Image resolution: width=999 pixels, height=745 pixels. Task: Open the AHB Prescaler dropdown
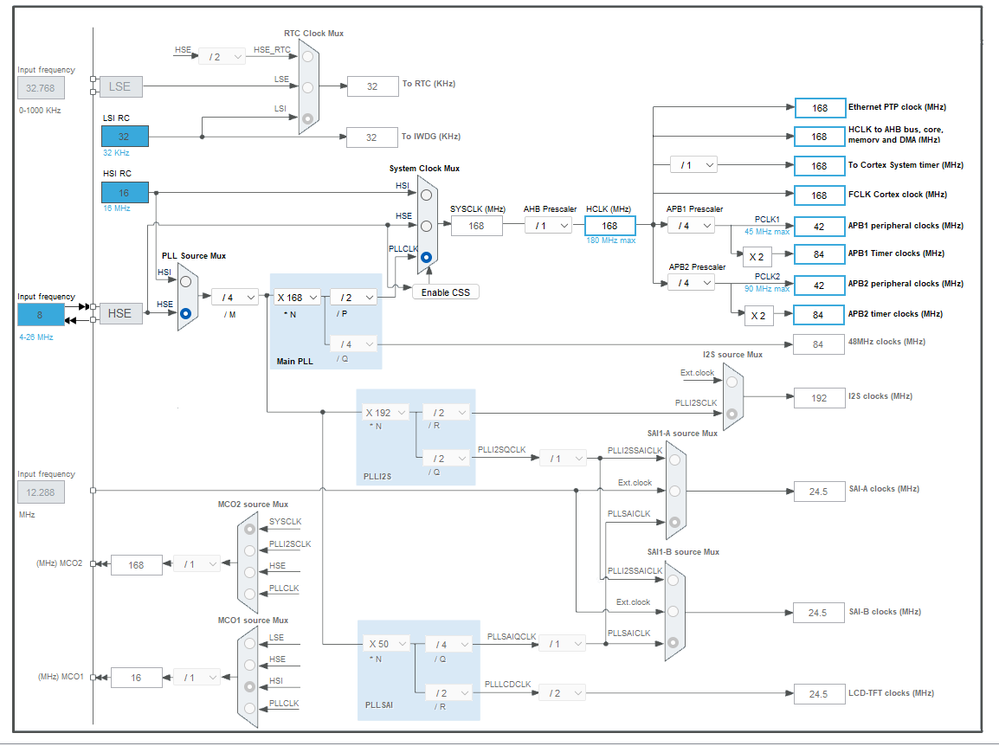pos(549,226)
